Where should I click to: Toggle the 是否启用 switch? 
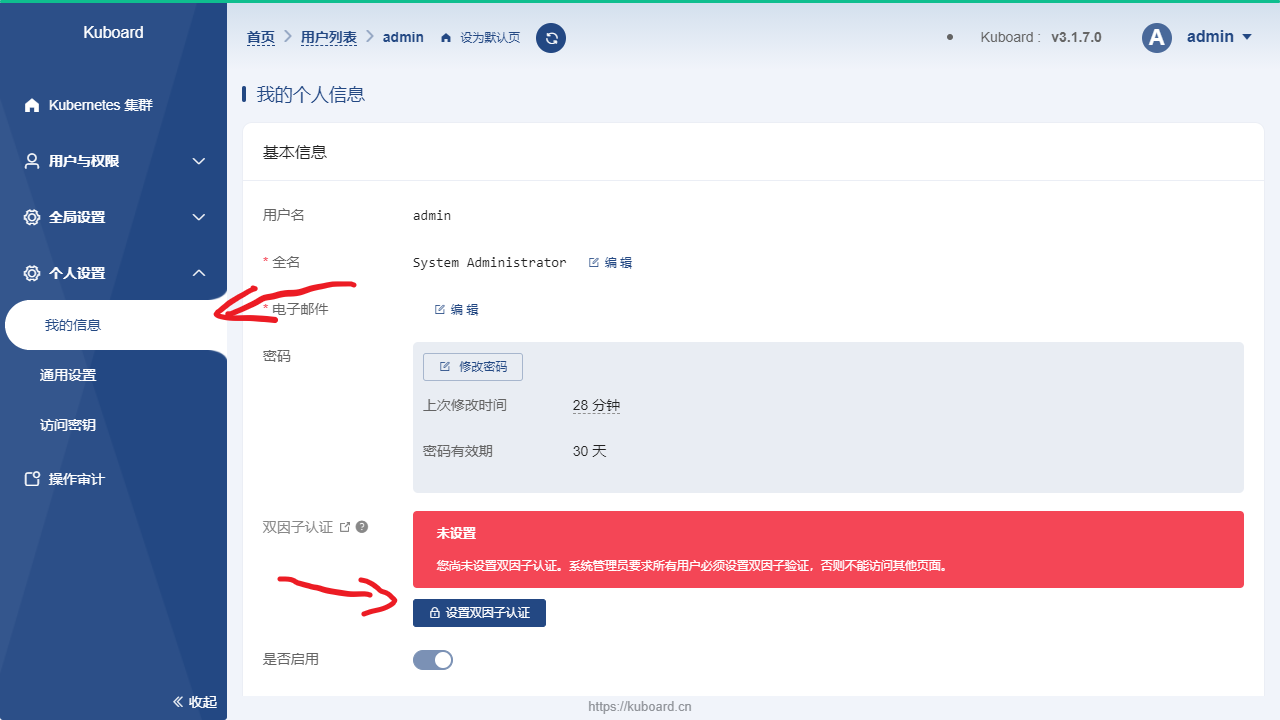pyautogui.click(x=432, y=659)
